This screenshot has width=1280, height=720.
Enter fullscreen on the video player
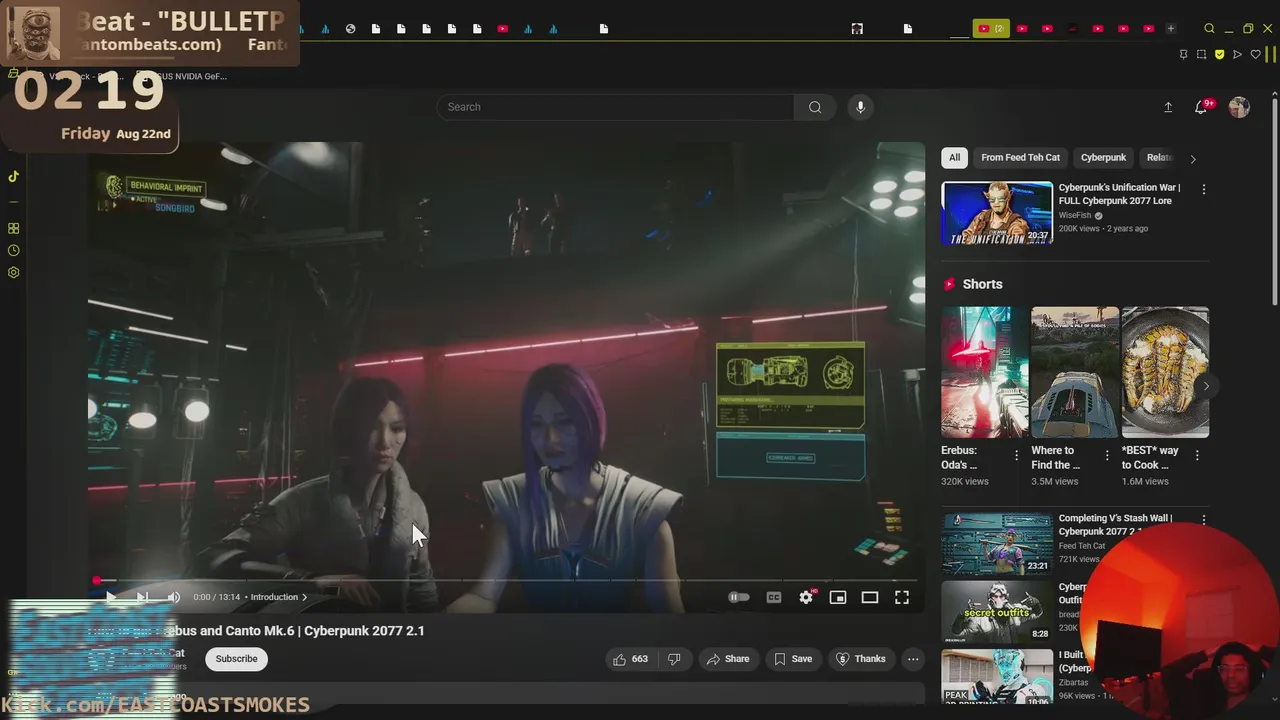[x=902, y=597]
